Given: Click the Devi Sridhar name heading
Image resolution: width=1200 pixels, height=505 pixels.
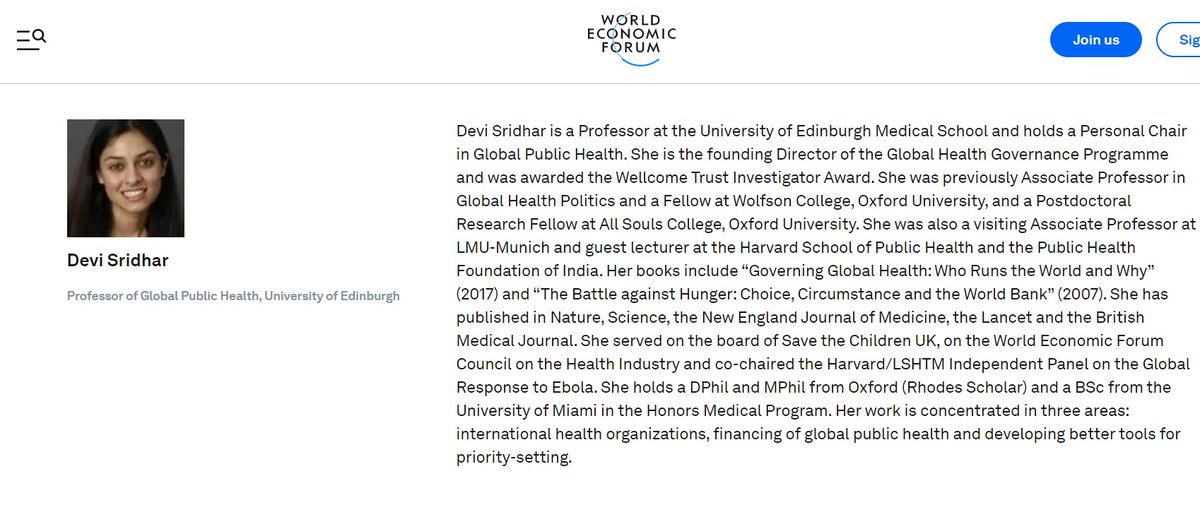Looking at the screenshot, I should click(x=115, y=262).
